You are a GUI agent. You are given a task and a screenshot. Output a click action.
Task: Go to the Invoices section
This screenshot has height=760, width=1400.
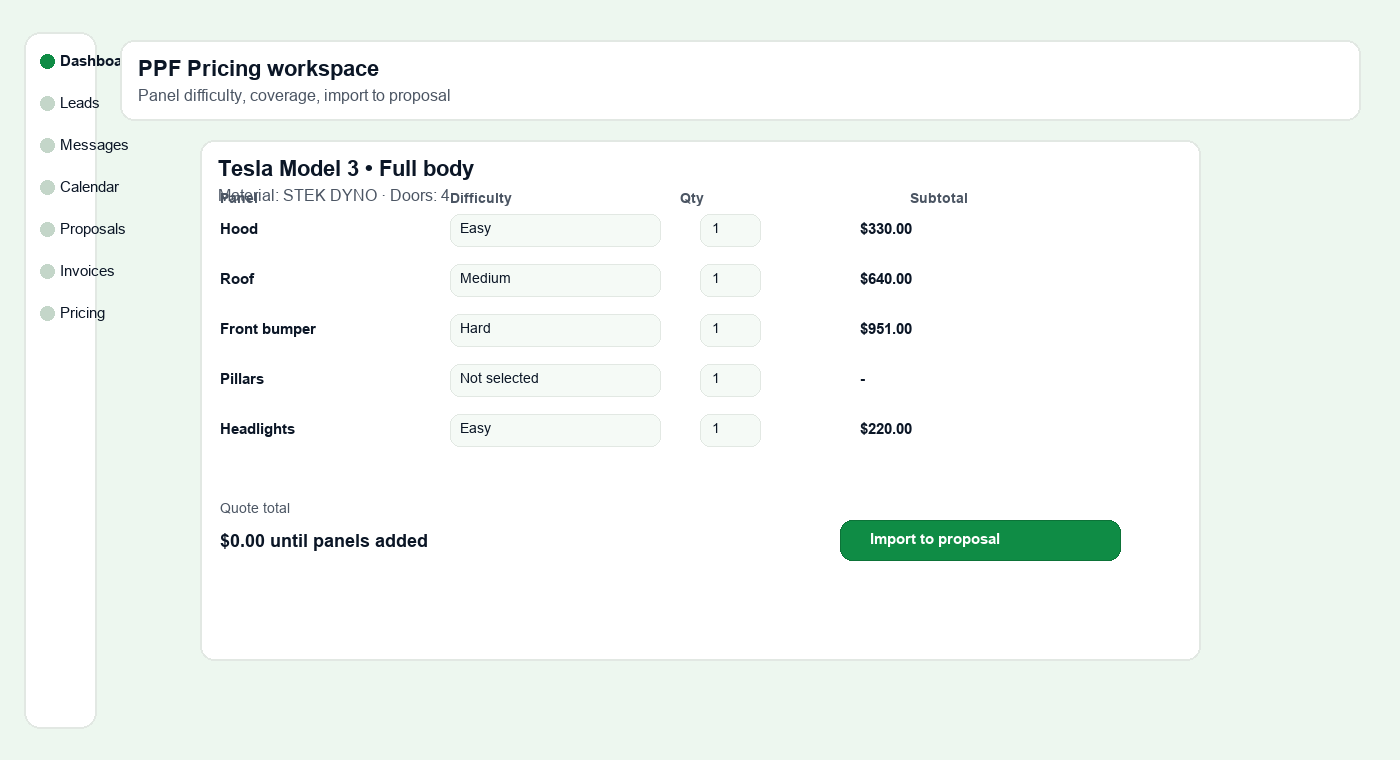[x=87, y=271]
